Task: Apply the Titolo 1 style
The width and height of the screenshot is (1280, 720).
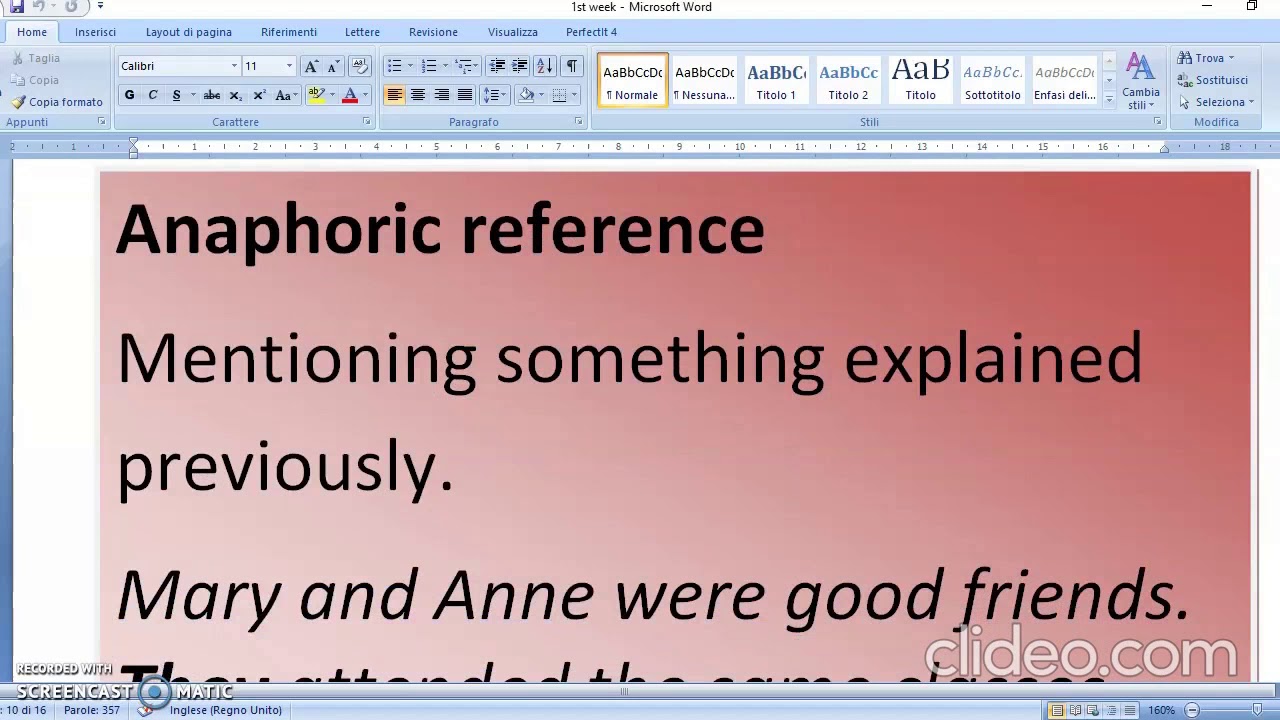Action: tap(776, 81)
